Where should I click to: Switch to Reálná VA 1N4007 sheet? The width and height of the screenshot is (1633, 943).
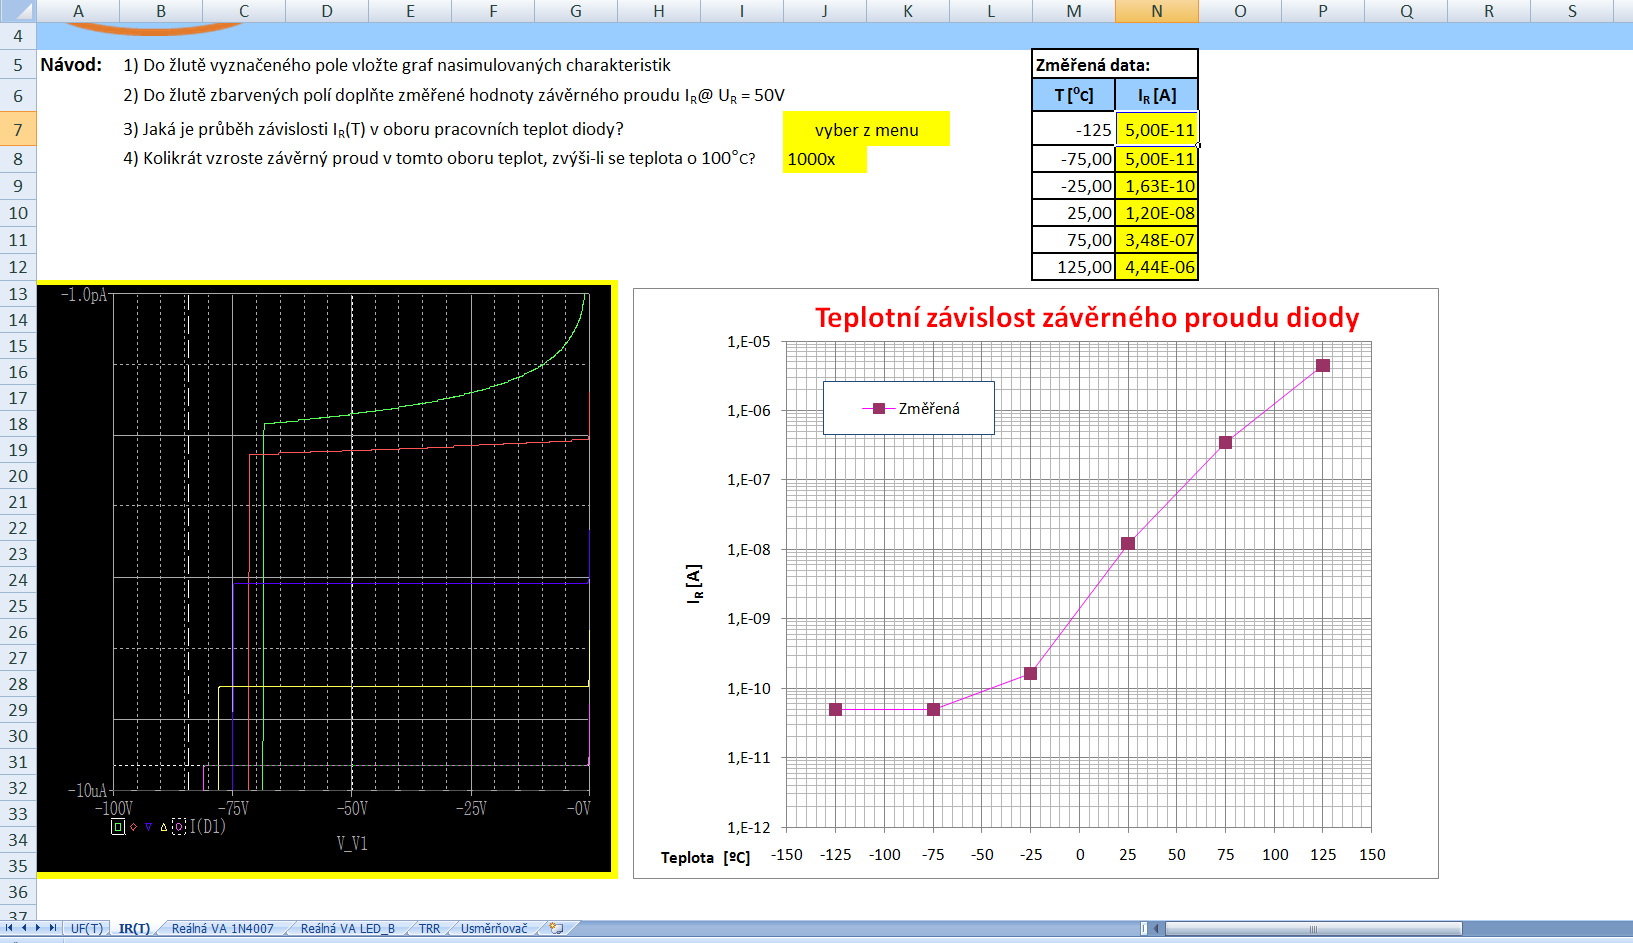coord(222,928)
